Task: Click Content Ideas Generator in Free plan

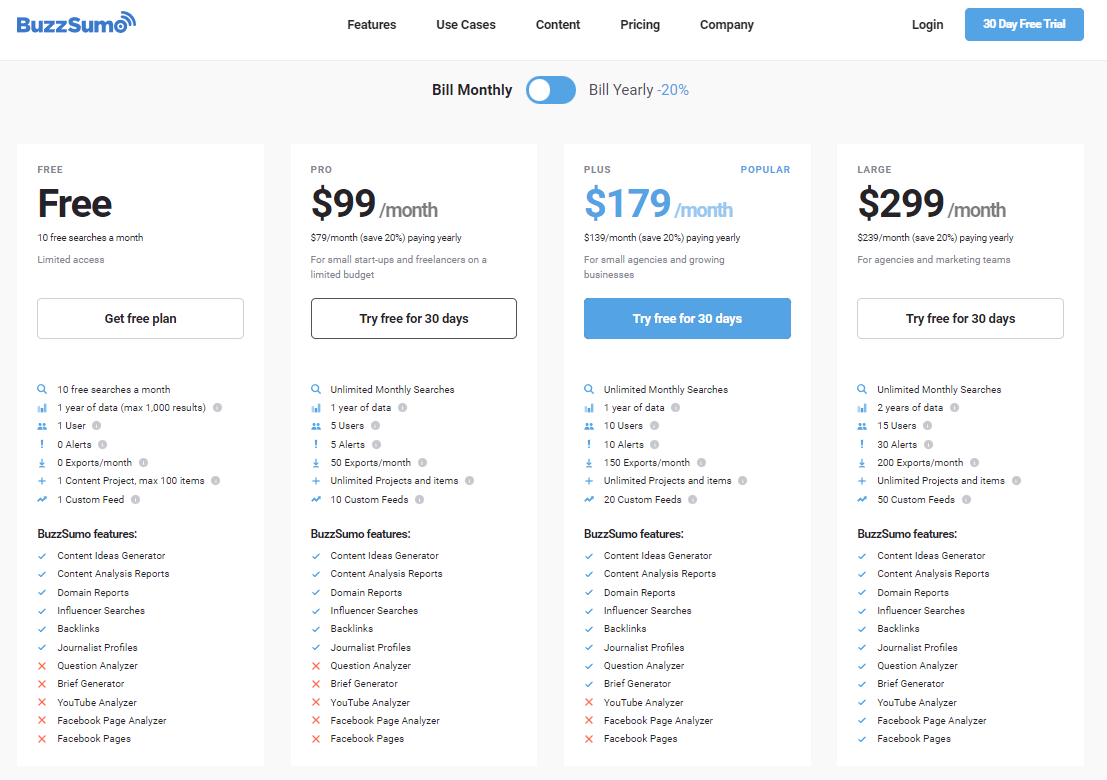Action: coord(111,556)
